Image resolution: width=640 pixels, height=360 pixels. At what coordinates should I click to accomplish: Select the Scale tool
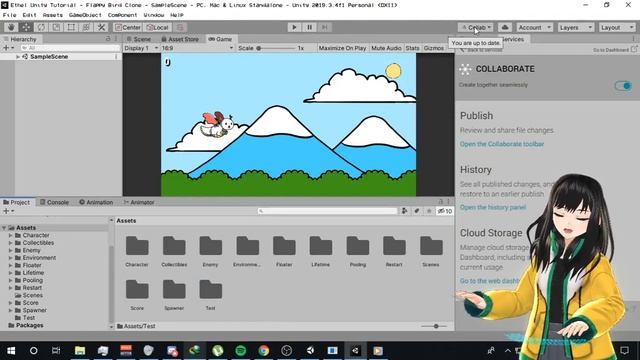56,27
